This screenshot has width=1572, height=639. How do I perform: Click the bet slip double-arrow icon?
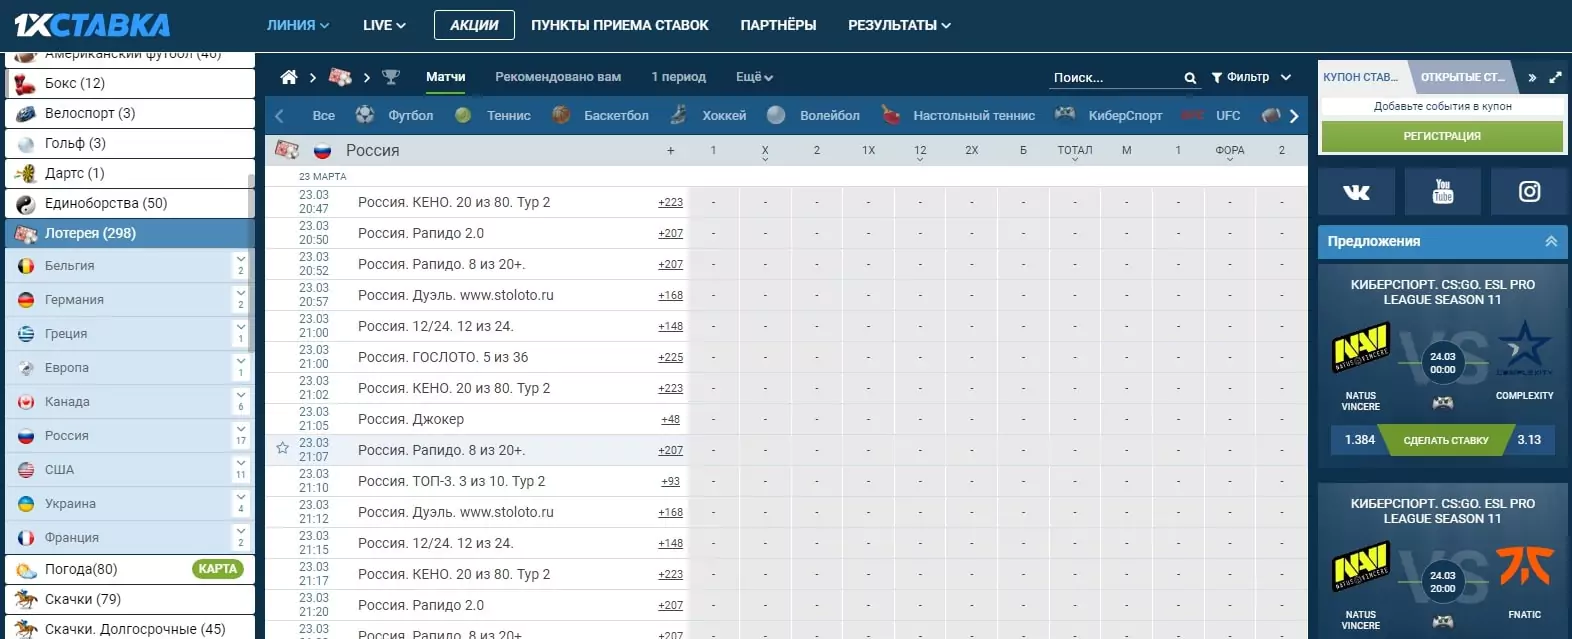(x=1532, y=77)
